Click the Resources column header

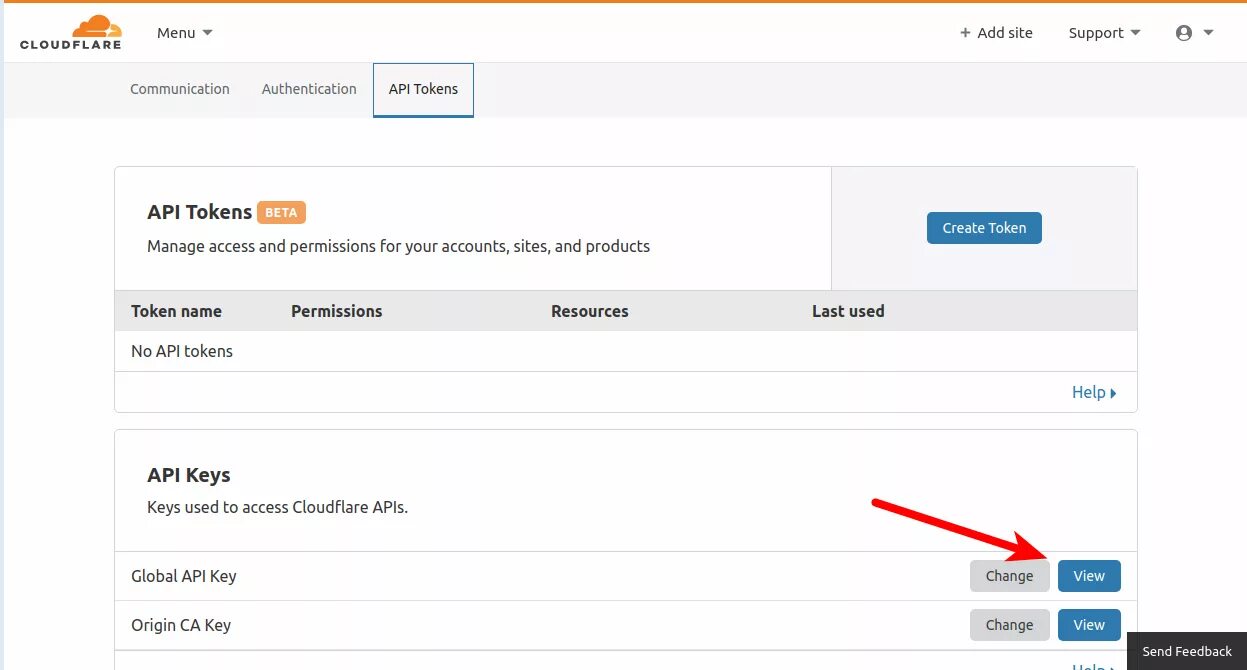coord(590,311)
